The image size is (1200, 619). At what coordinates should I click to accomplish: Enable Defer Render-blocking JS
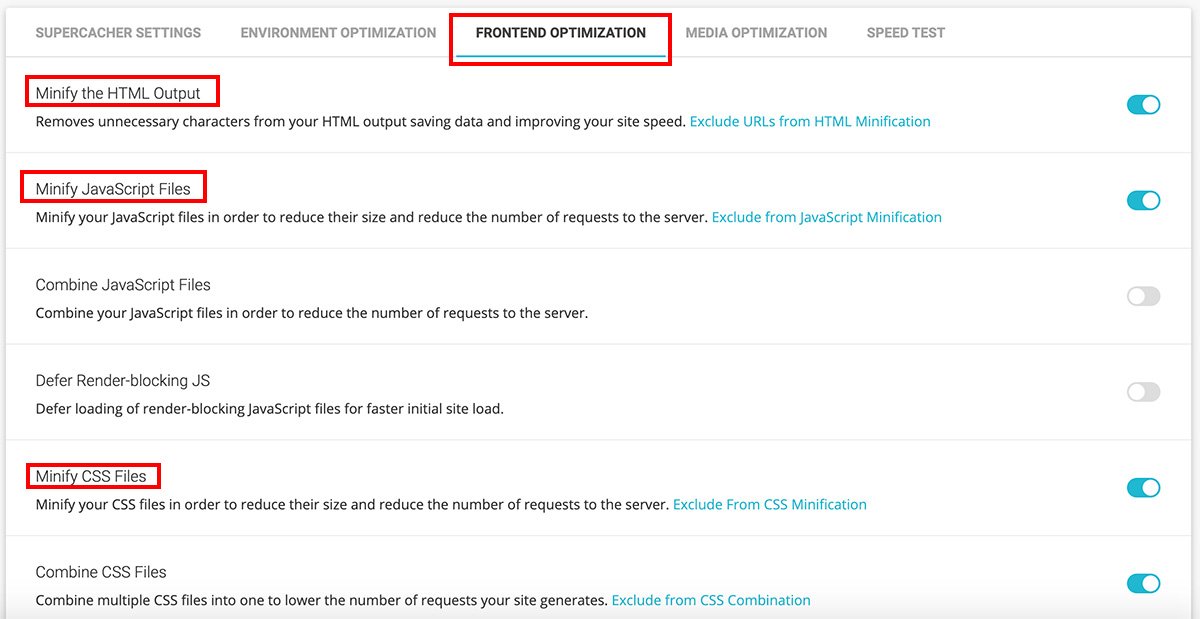[x=1142, y=392]
